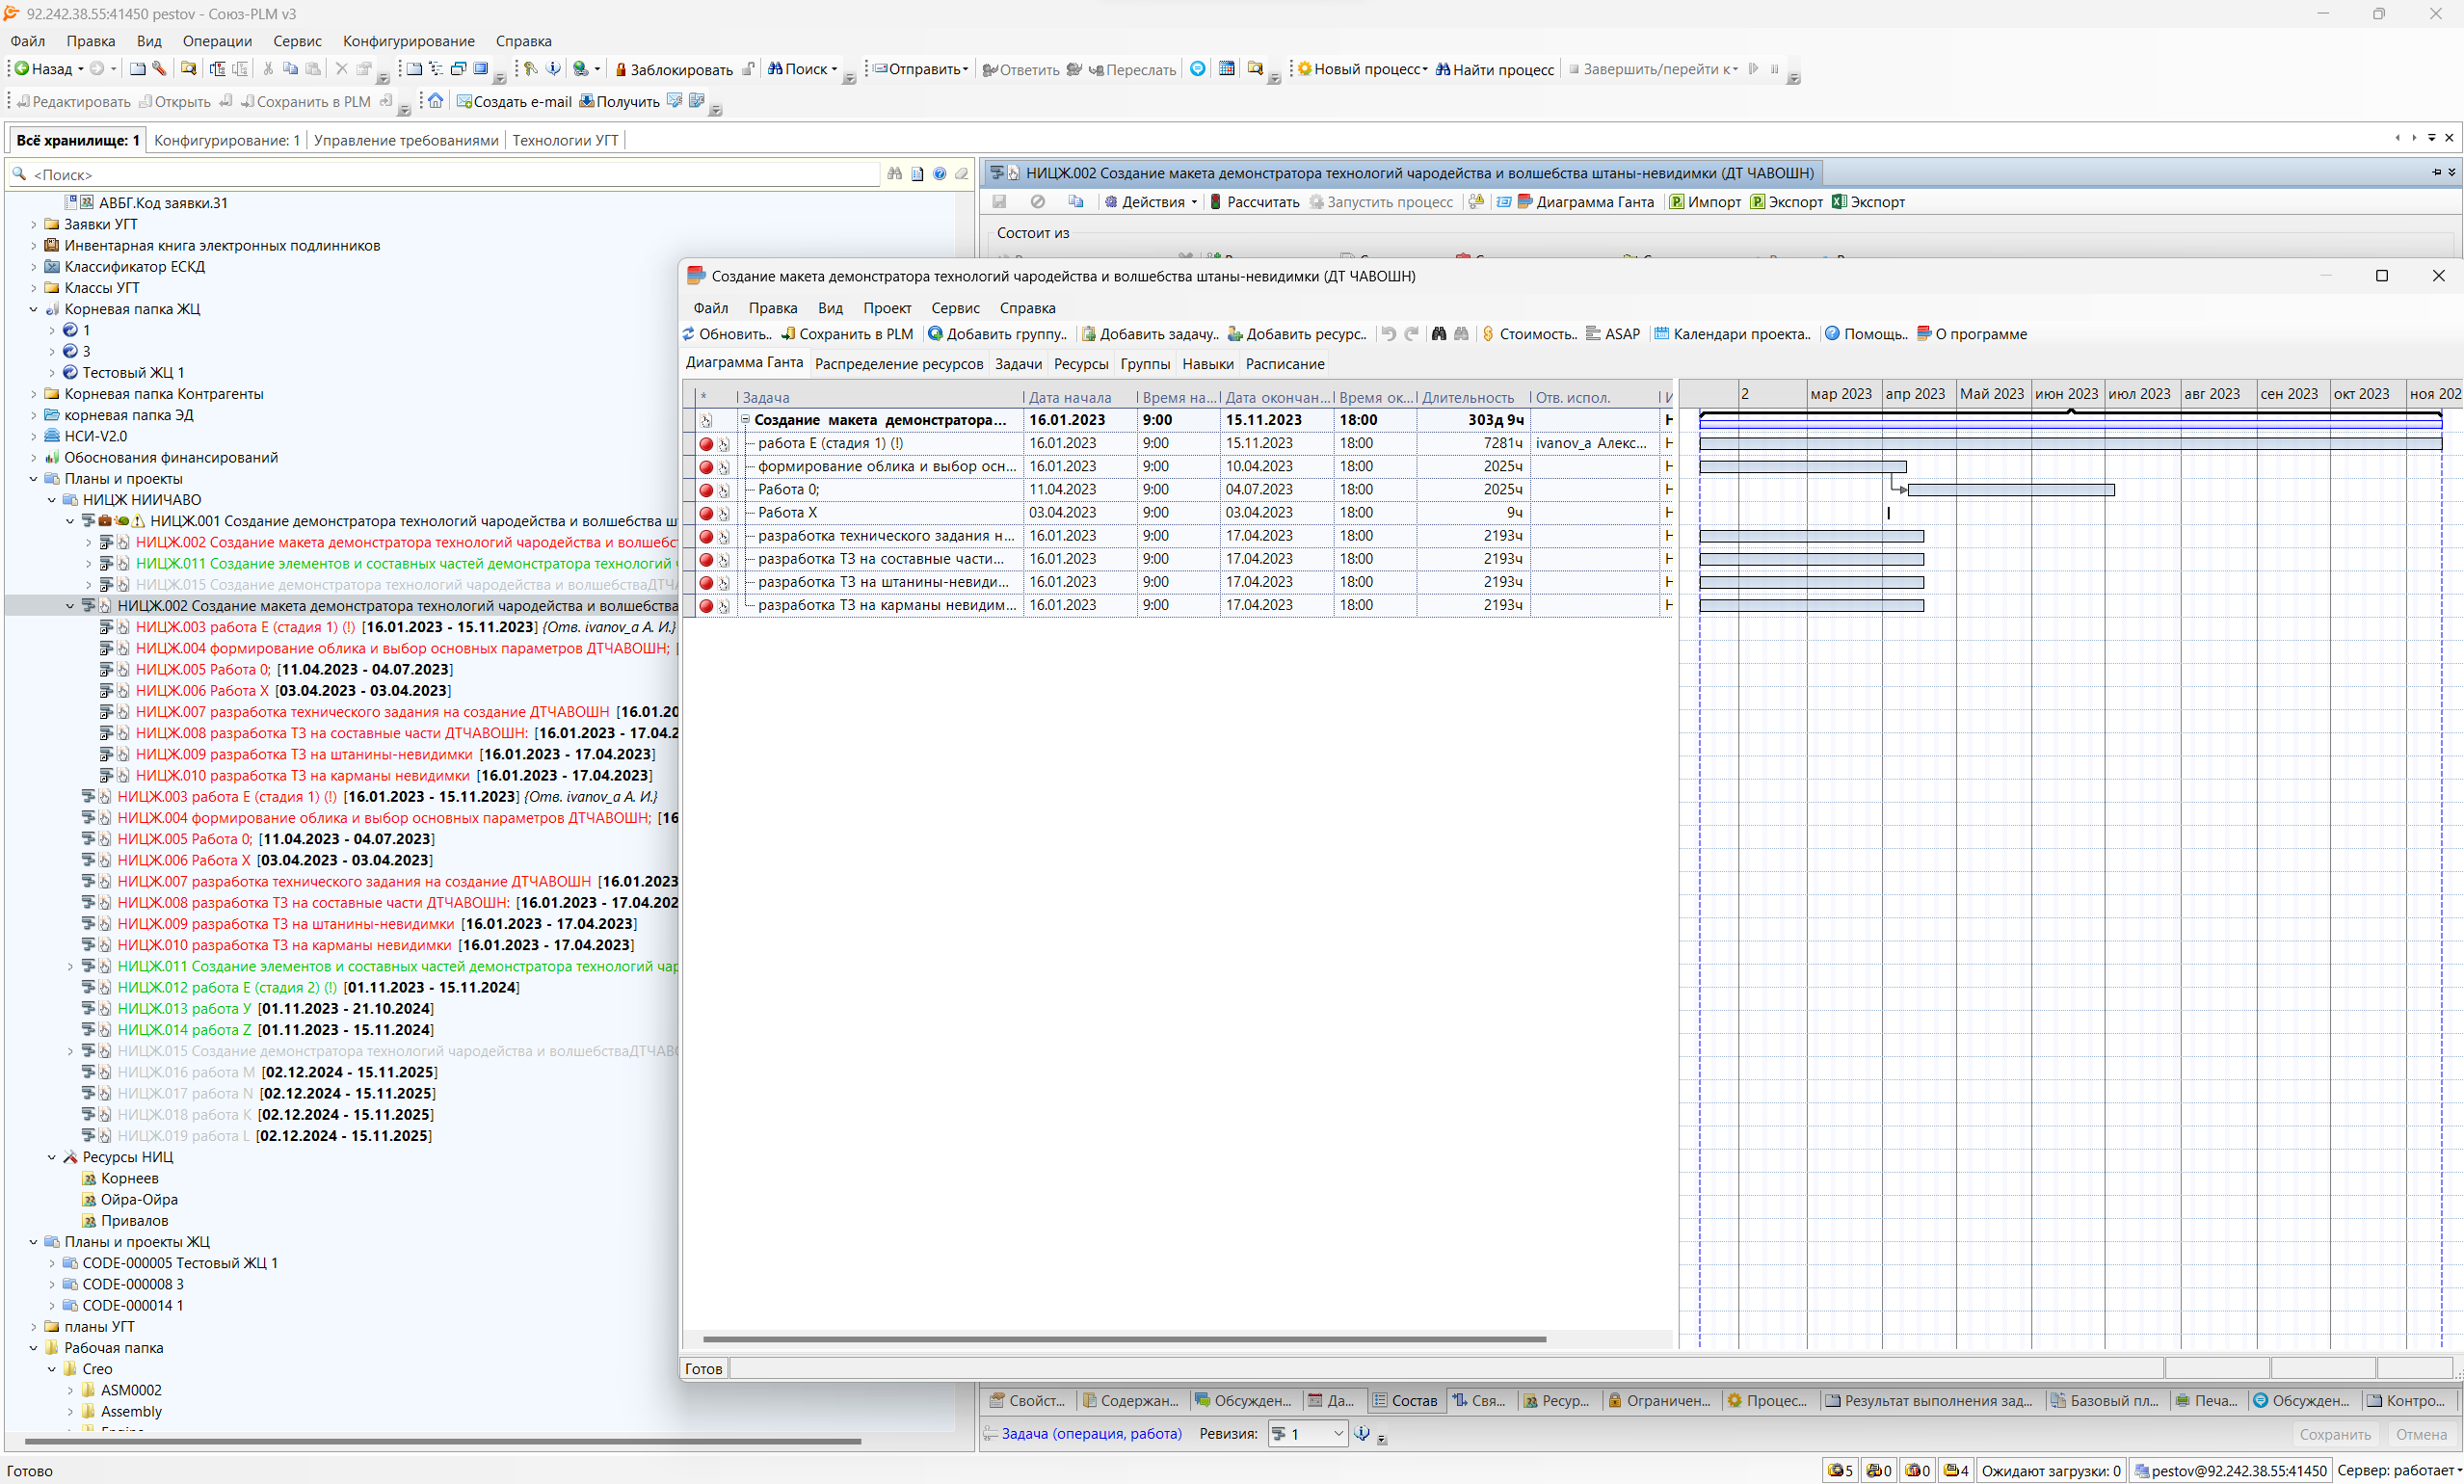Open the Ревизия dropdown

pyautogui.click(x=1337, y=1434)
